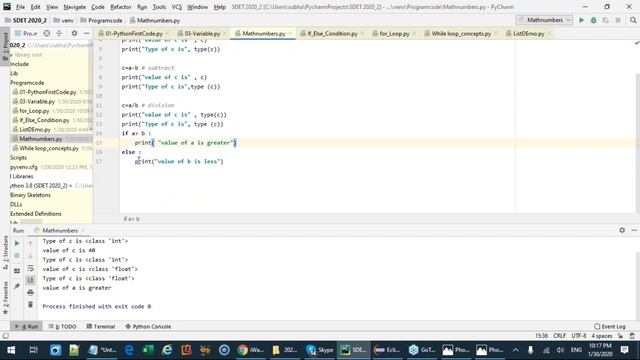
Task: Select pyvenv.cfg in the project tree
Action: click(x=24, y=167)
